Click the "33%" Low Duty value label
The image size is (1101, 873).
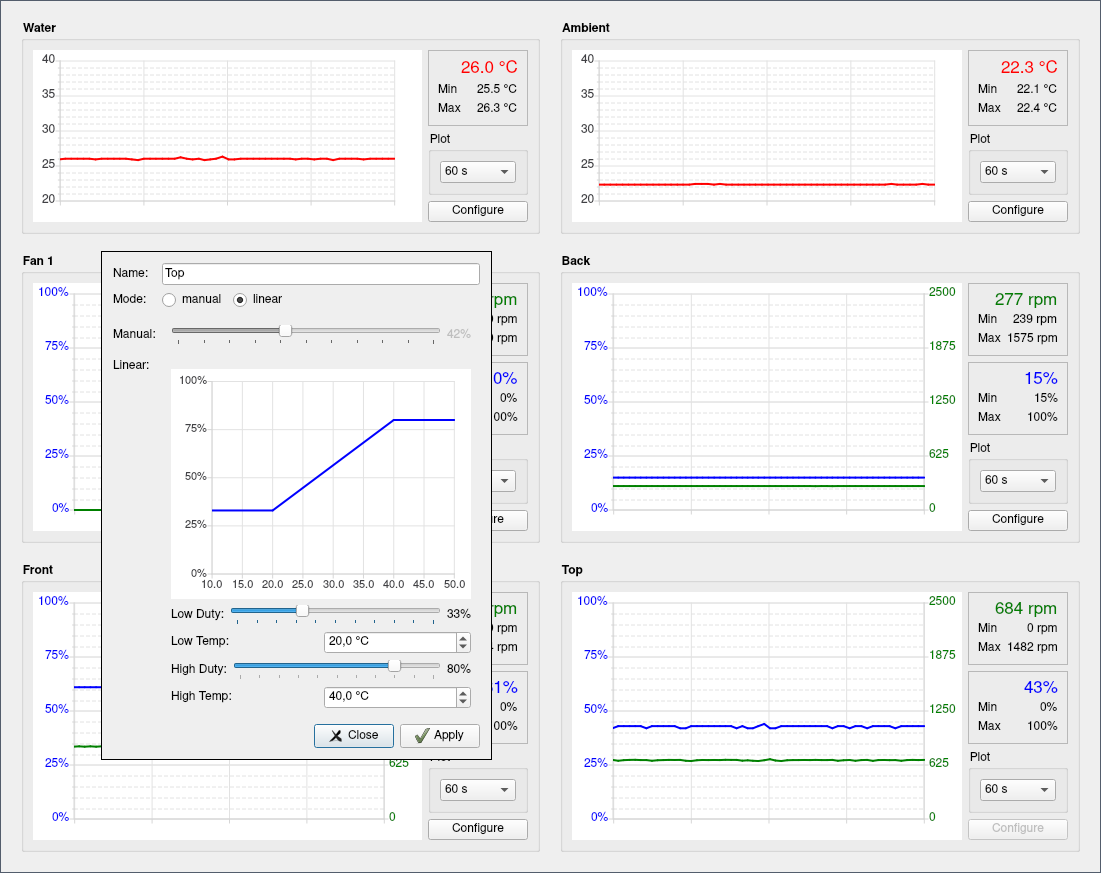[x=459, y=614]
